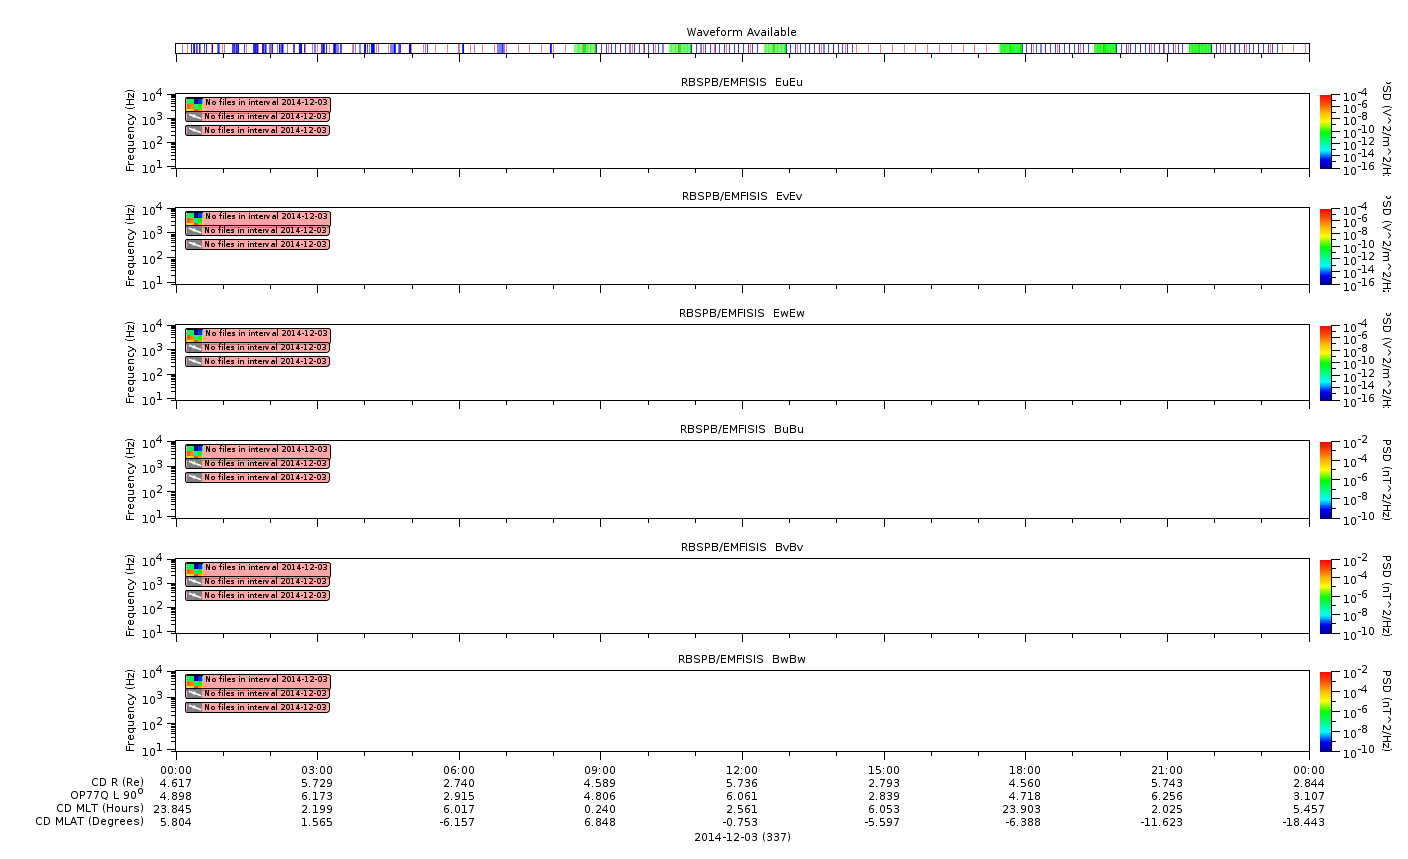Viewport: 1408px width, 859px height.
Task: Select the spectrogram icon in the BvBv panel
Action: (194, 568)
